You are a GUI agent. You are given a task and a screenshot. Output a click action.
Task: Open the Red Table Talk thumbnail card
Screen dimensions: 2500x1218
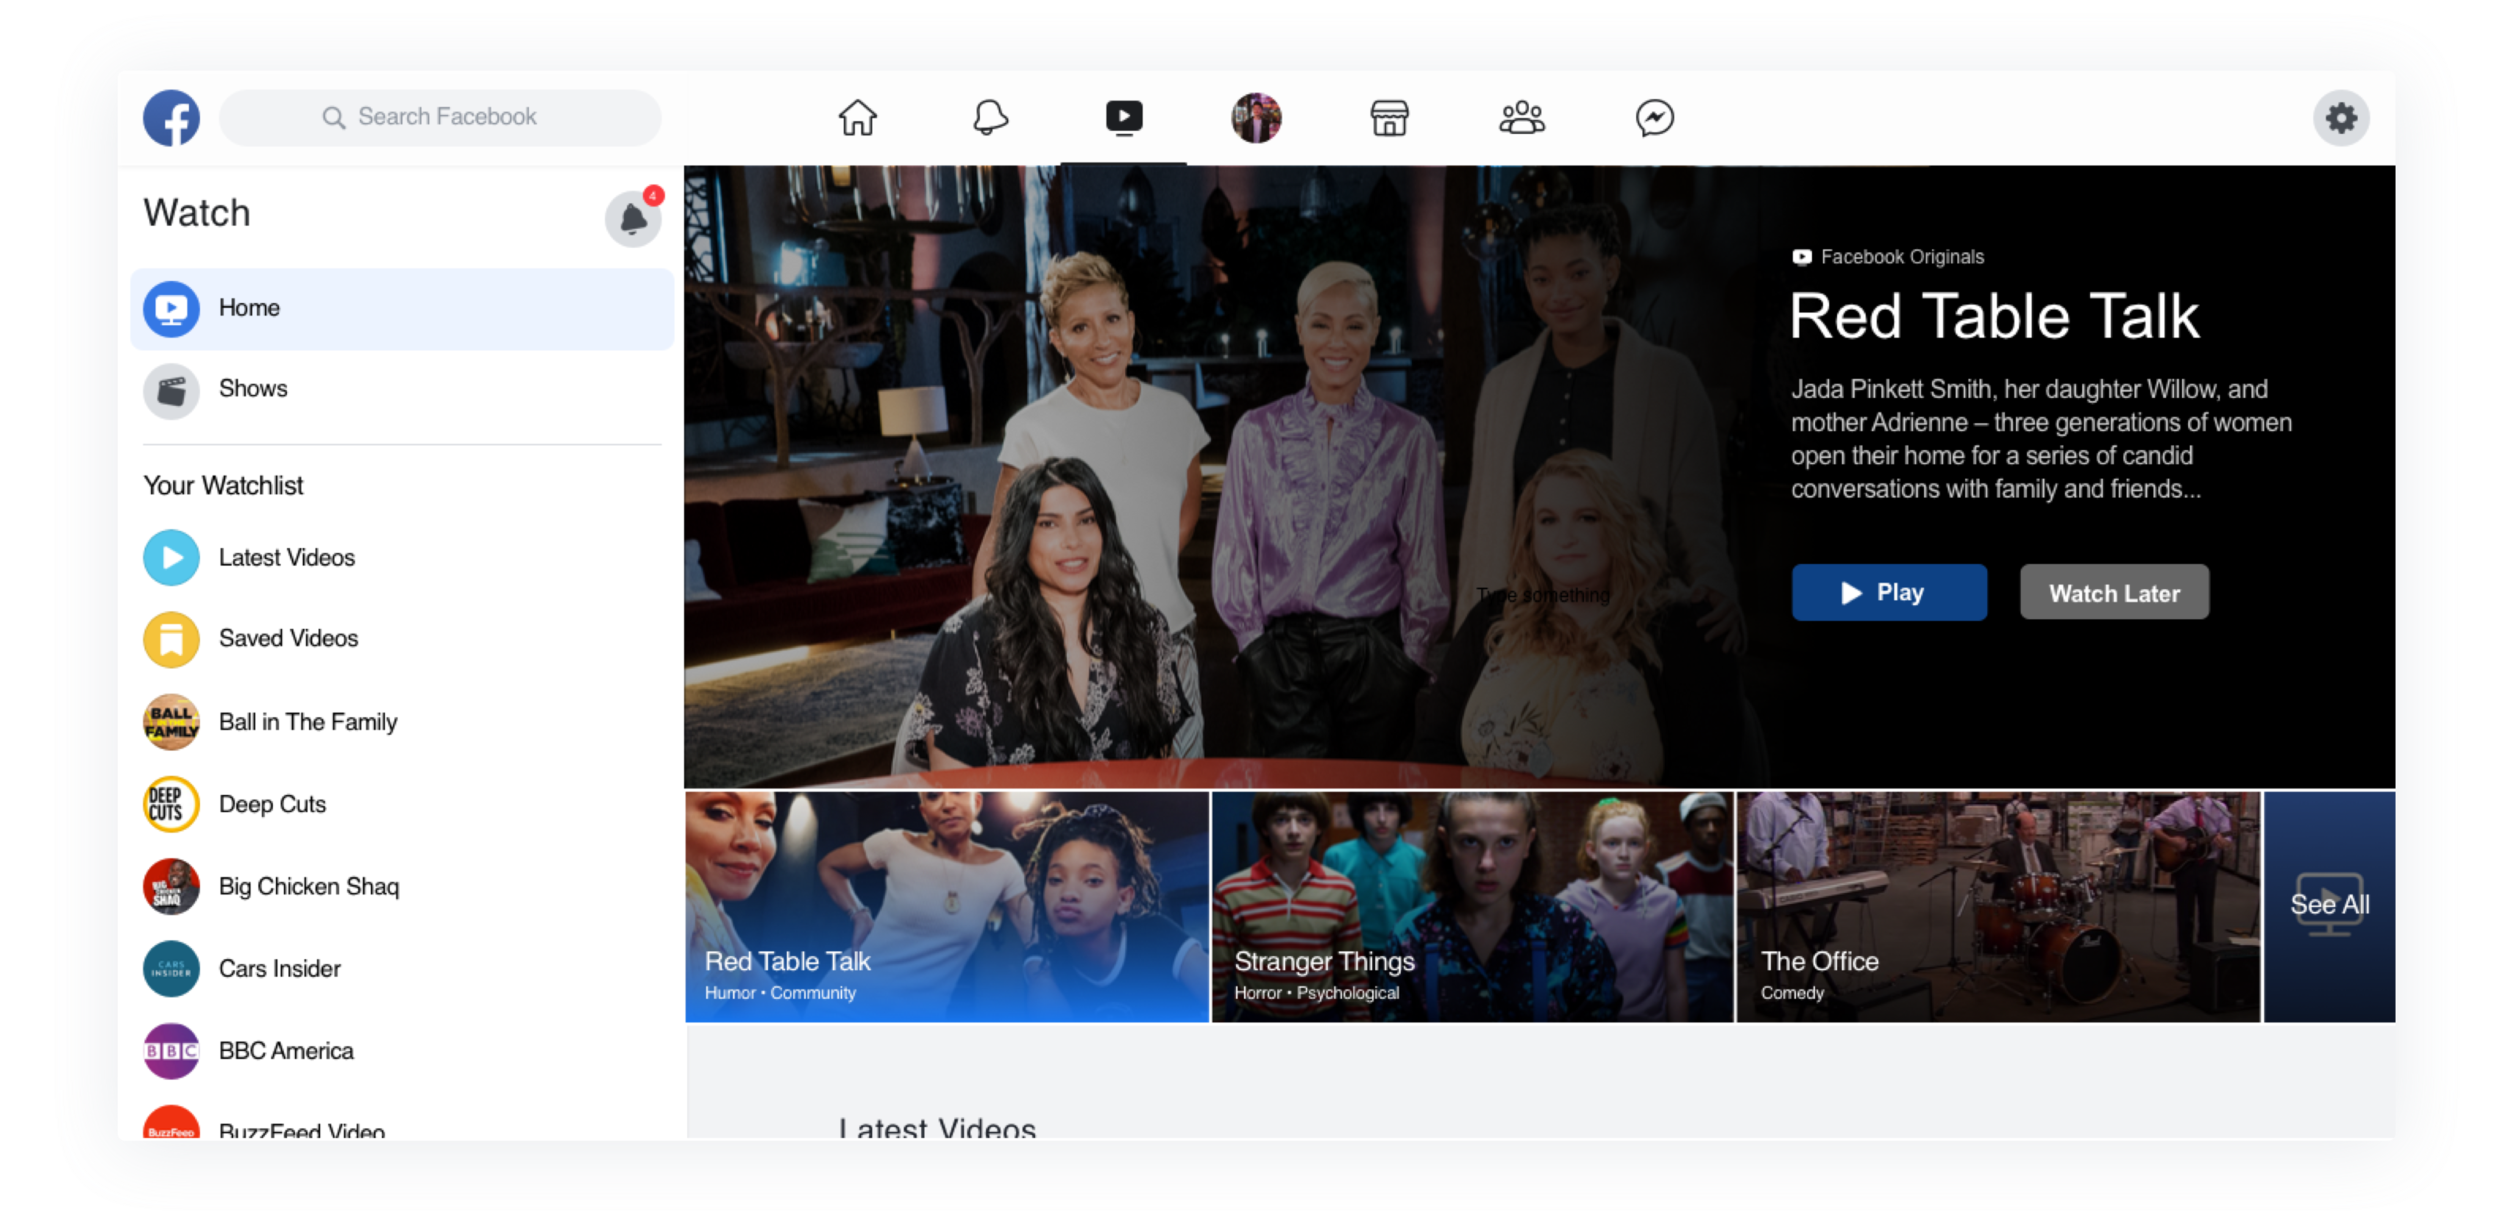tap(947, 907)
